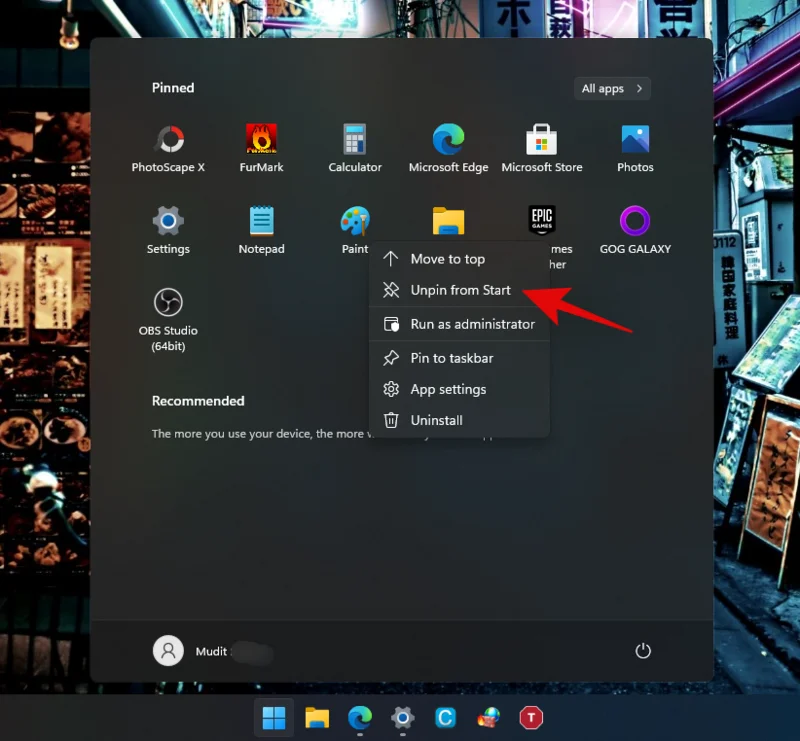The width and height of the screenshot is (800, 741).
Task: Open File Explorer from the taskbar
Action: coord(316,718)
